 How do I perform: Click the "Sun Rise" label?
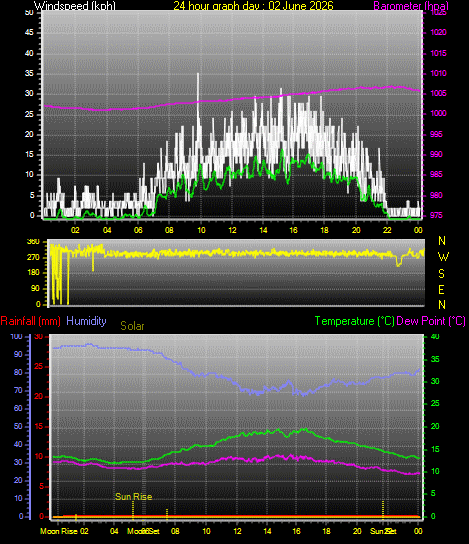click(x=134, y=497)
